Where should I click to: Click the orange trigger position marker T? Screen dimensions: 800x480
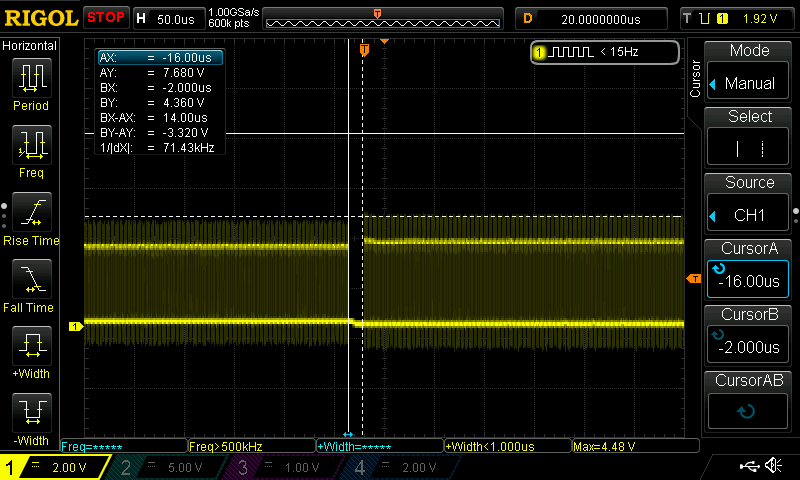click(364, 50)
